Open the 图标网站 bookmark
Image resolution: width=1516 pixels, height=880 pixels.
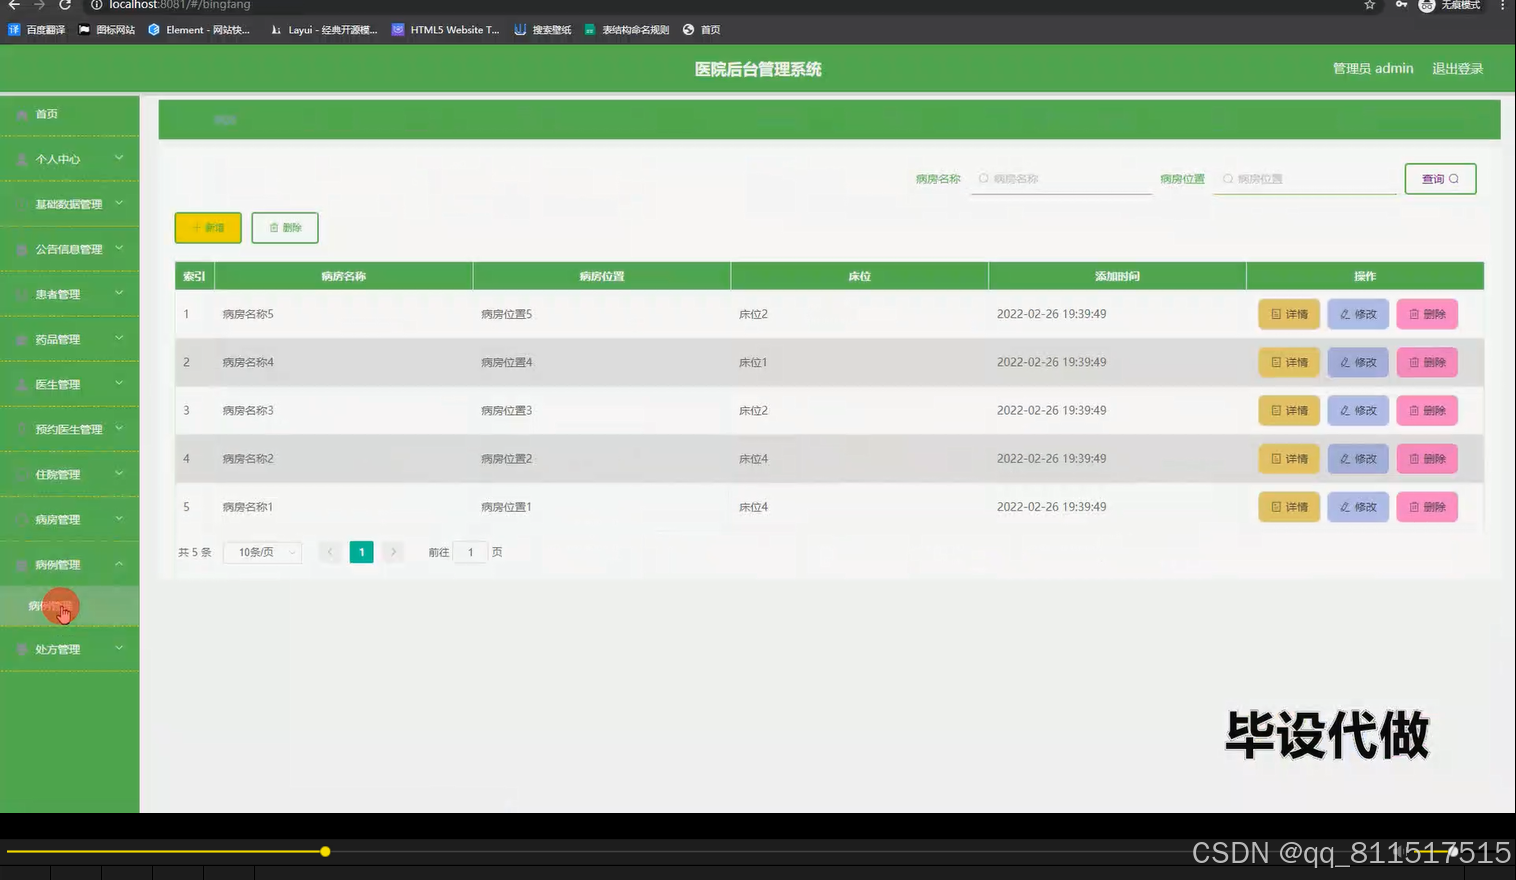click(107, 30)
